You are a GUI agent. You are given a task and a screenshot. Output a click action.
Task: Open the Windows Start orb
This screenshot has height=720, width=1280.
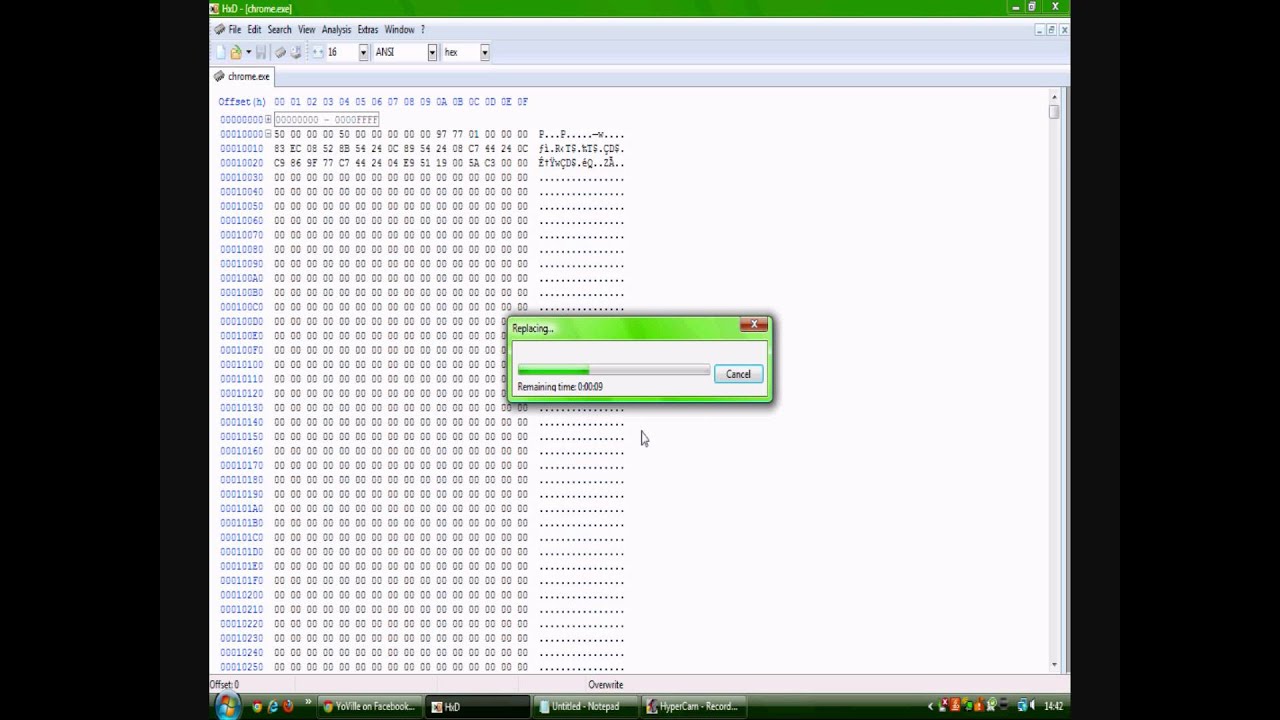227,706
